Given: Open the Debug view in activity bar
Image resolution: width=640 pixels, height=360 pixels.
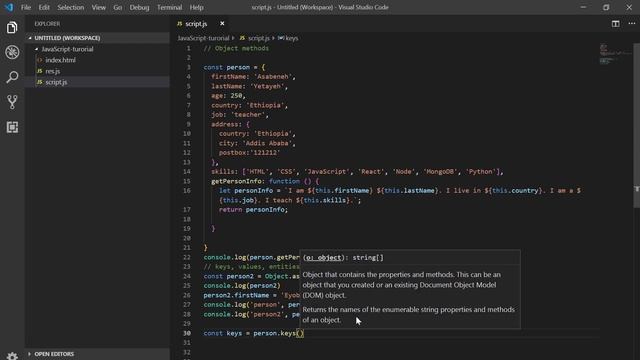Looking at the screenshot, I should [12, 52].
